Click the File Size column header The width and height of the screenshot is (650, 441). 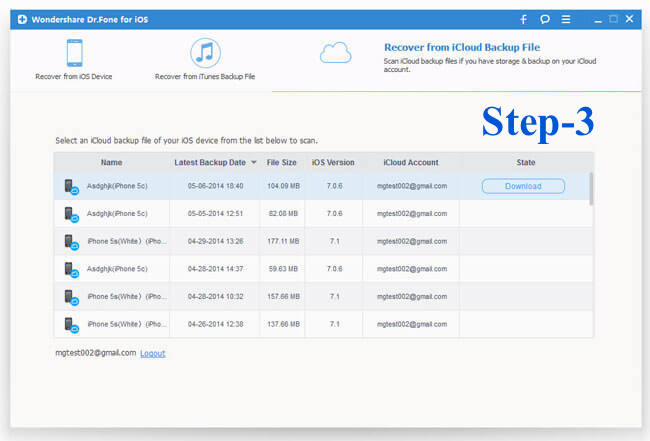click(281, 162)
